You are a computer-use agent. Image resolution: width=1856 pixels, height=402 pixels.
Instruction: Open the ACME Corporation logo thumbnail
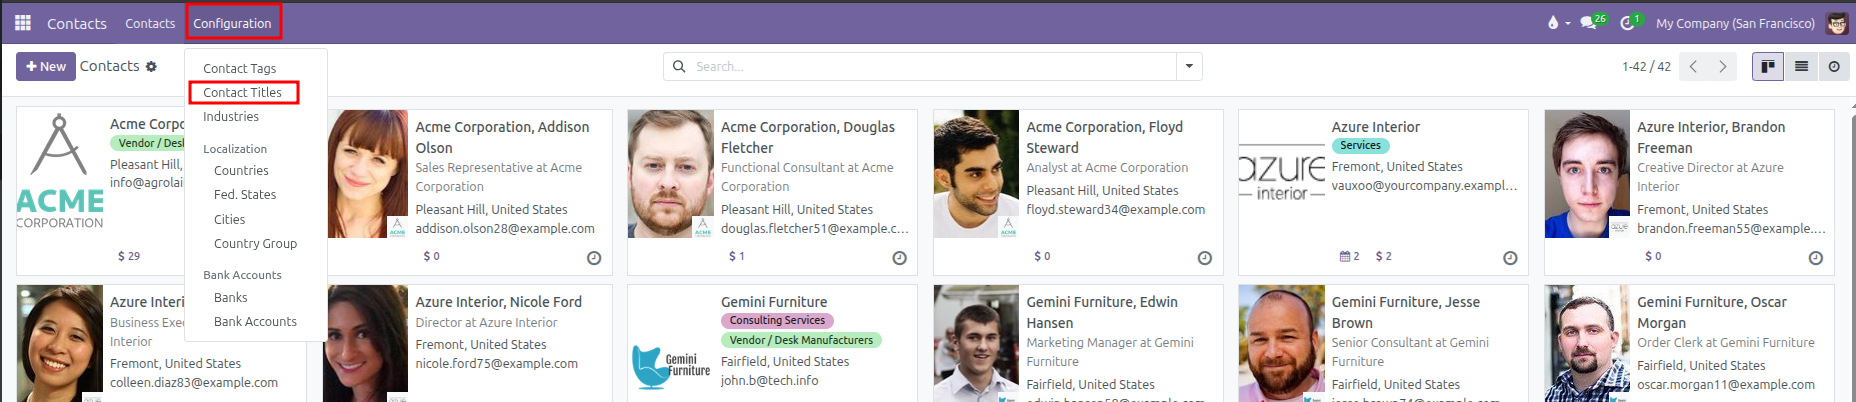(x=60, y=173)
